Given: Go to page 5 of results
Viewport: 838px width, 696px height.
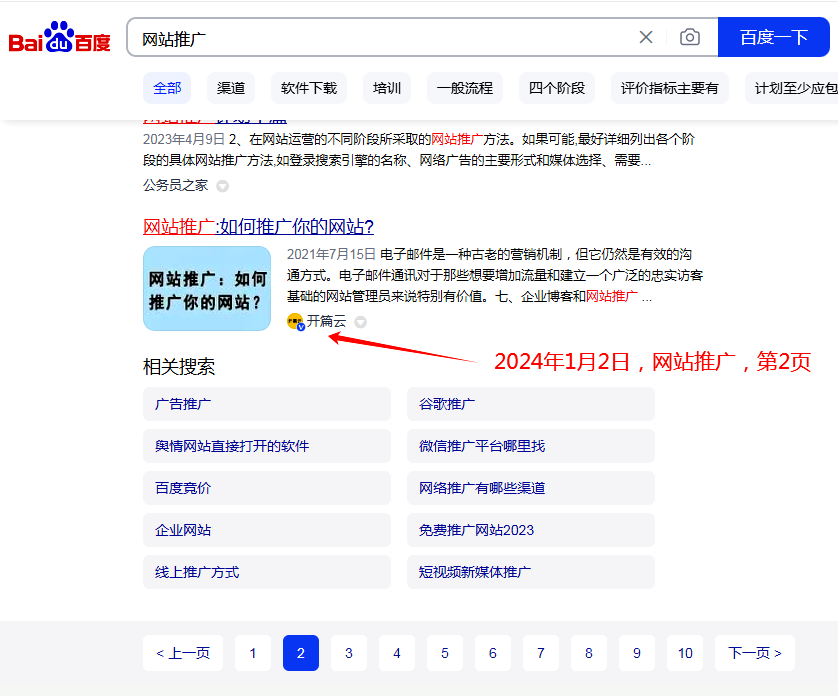Looking at the screenshot, I should [444, 653].
